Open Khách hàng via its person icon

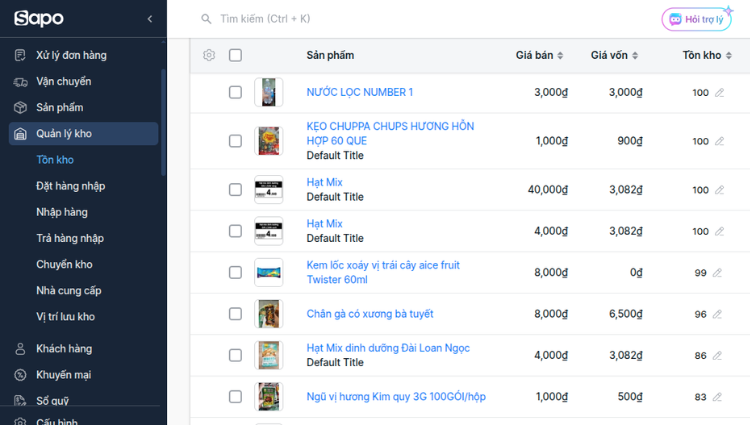point(20,349)
